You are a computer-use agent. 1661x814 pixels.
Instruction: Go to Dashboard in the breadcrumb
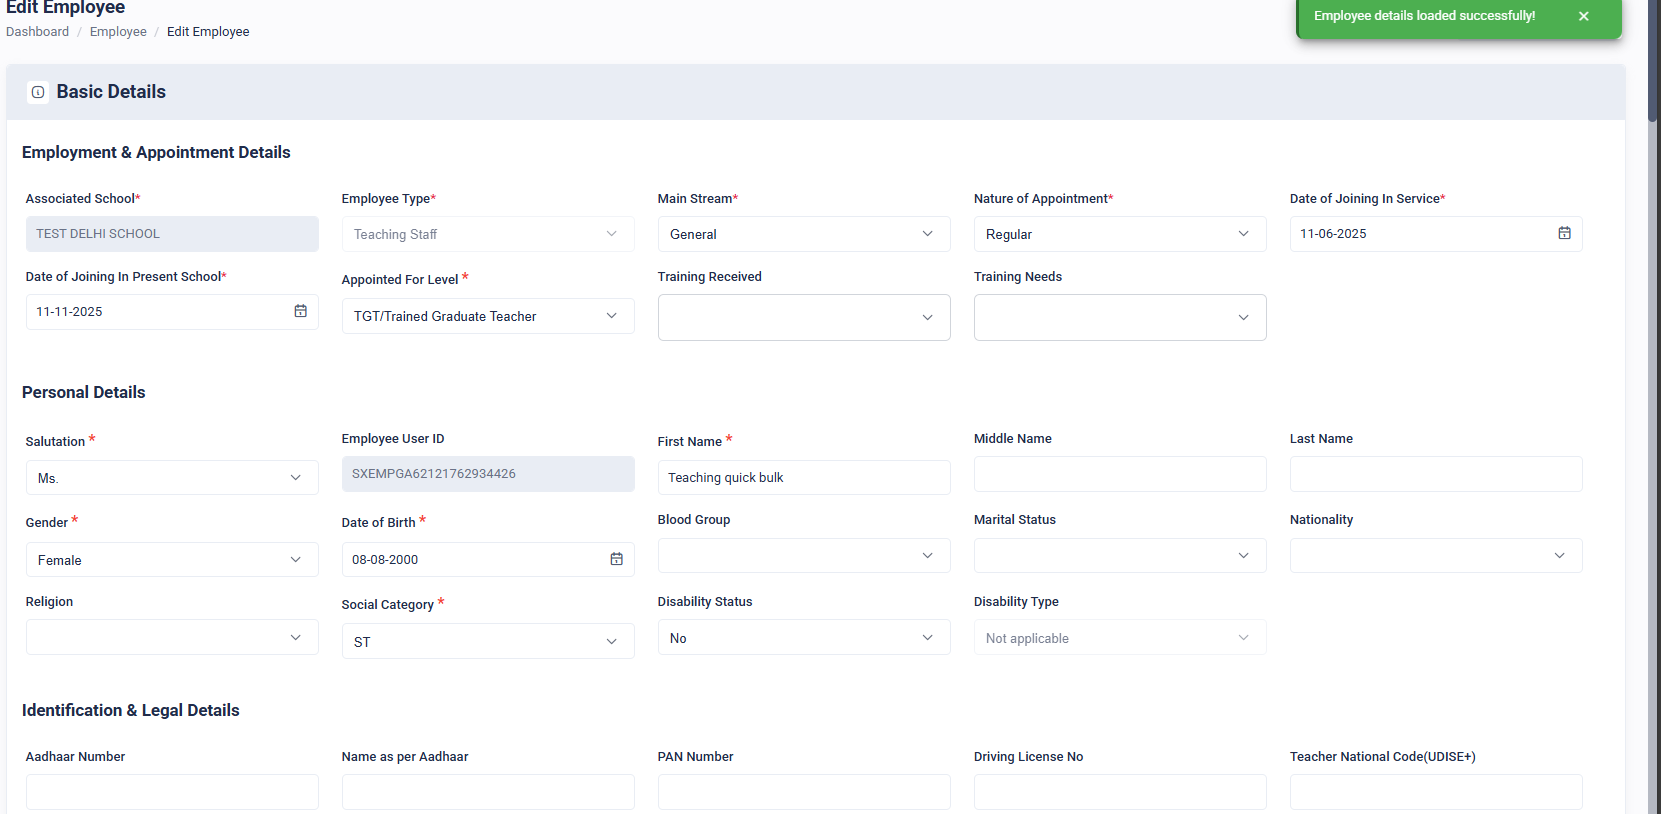click(37, 32)
